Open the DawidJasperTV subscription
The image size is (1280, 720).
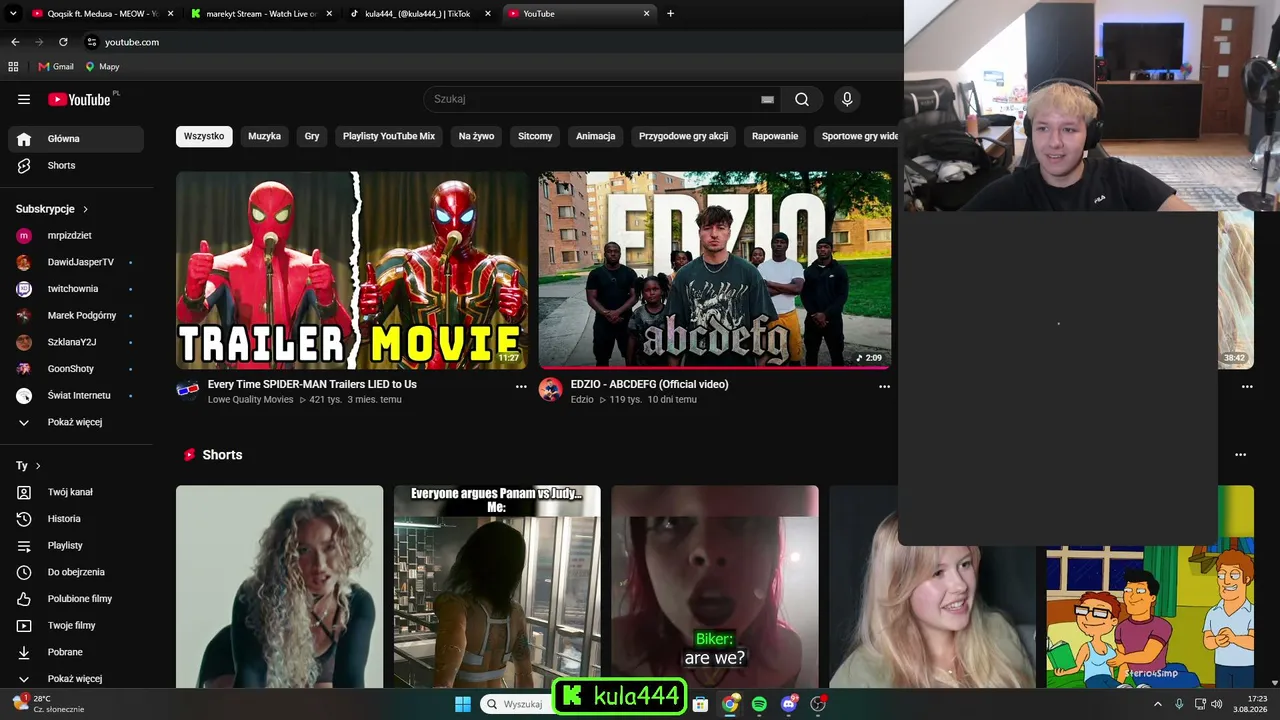pyautogui.click(x=76, y=262)
